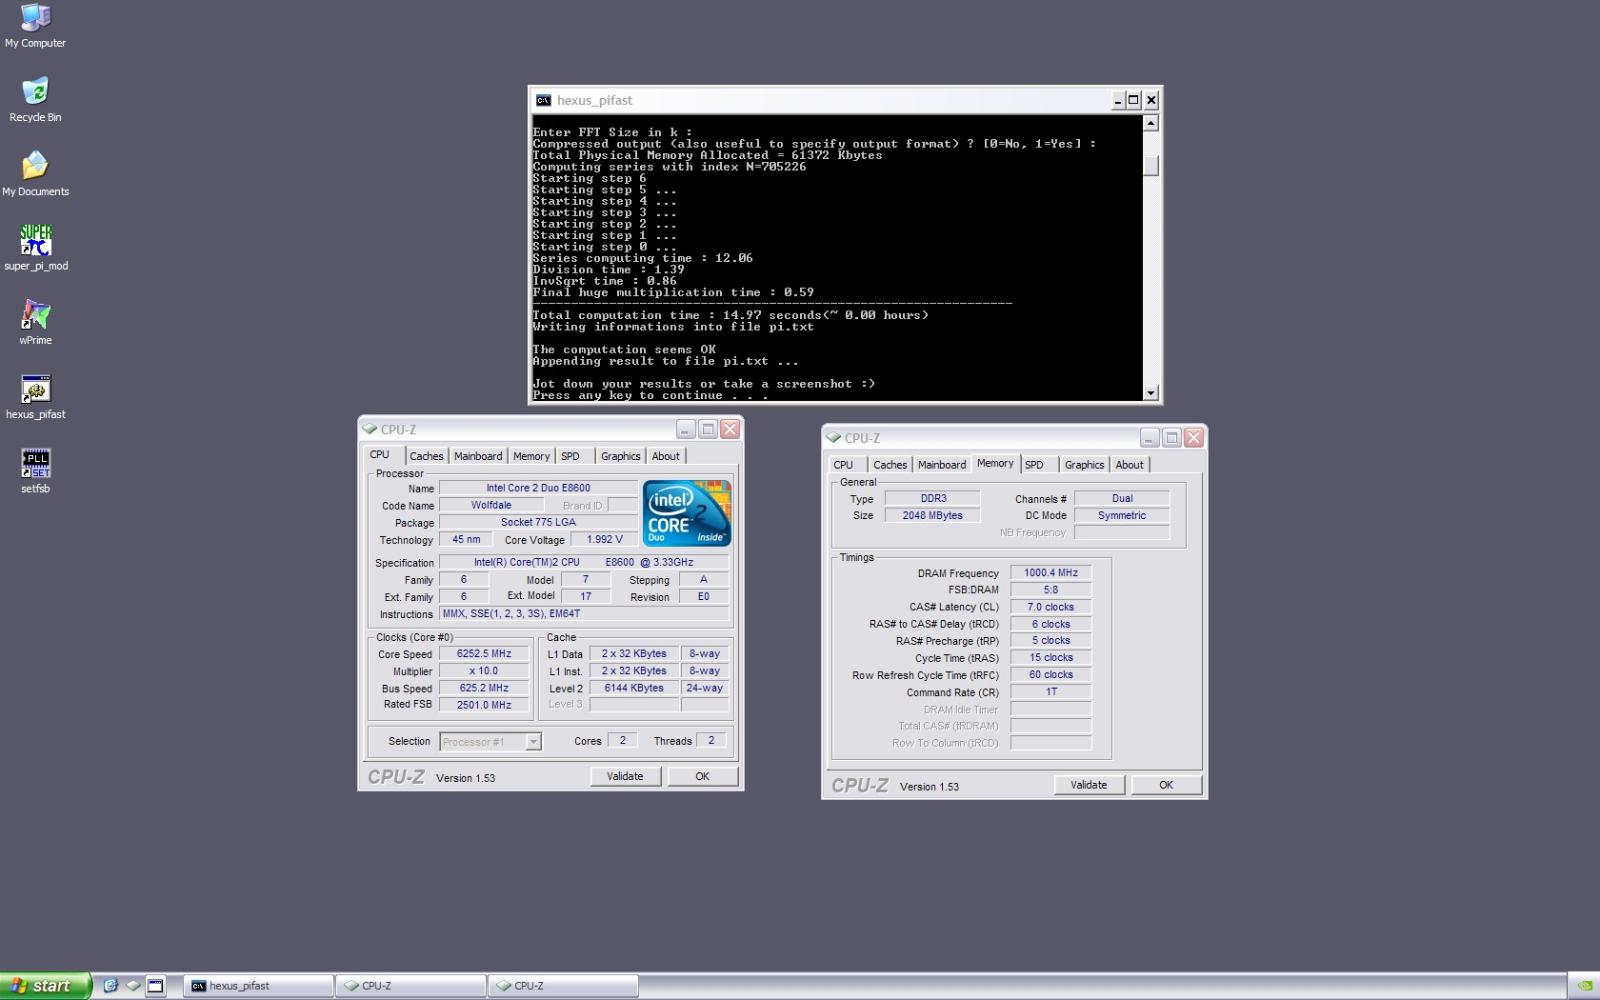Click the console vertical scrollbar thumb

click(x=1151, y=166)
